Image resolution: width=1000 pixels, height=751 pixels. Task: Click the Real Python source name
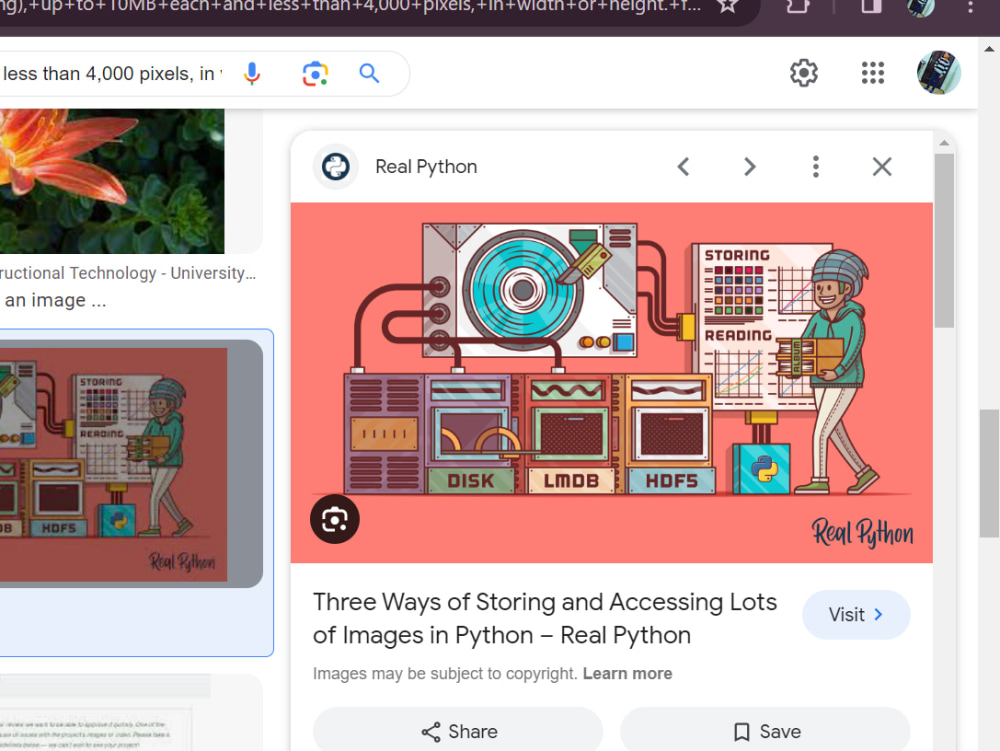click(426, 167)
